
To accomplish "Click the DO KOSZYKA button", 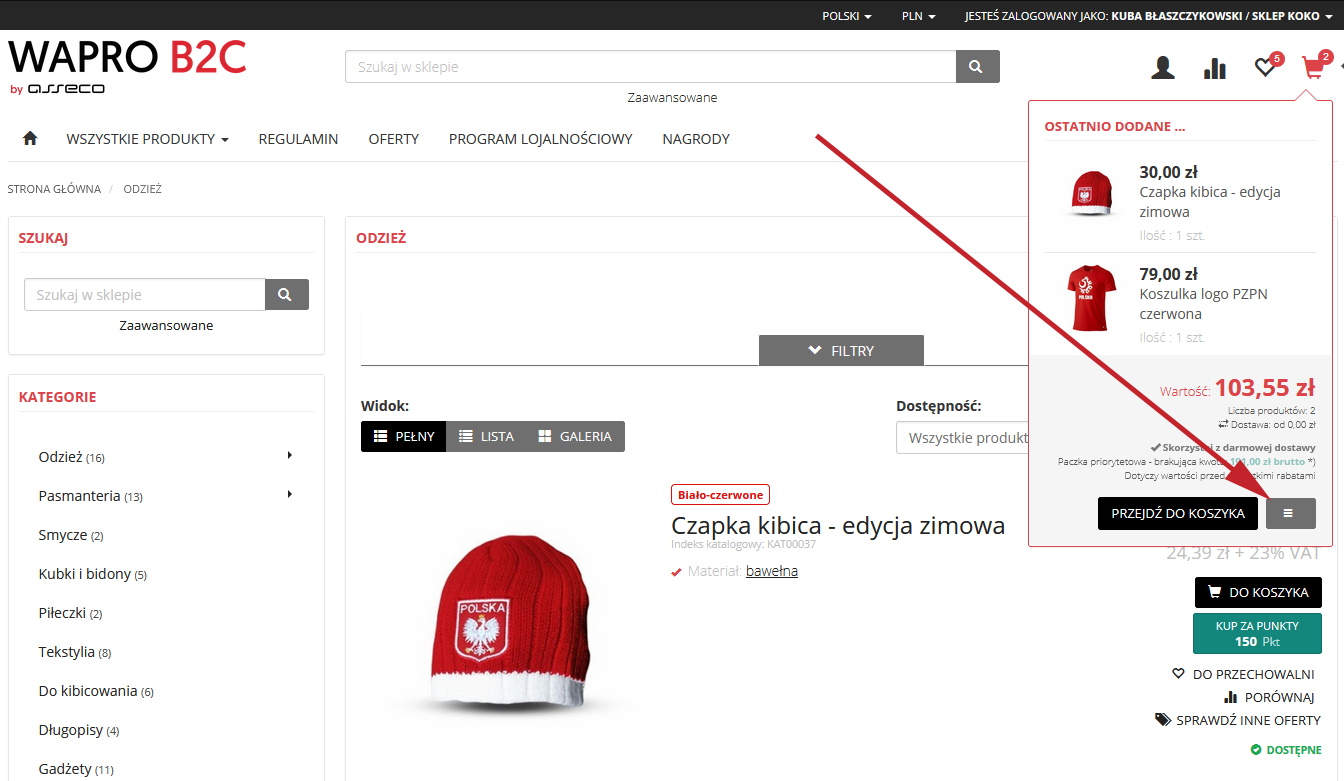I will 1258,592.
